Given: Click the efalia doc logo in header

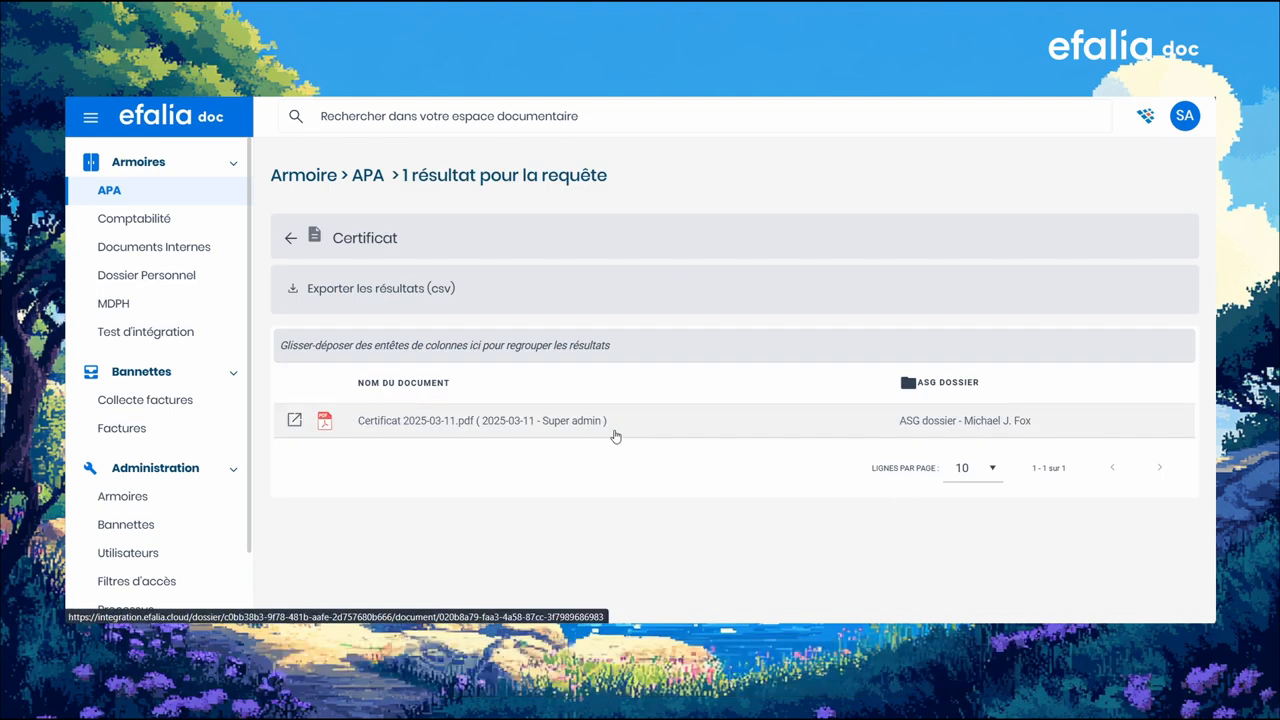Looking at the screenshot, I should (x=171, y=116).
